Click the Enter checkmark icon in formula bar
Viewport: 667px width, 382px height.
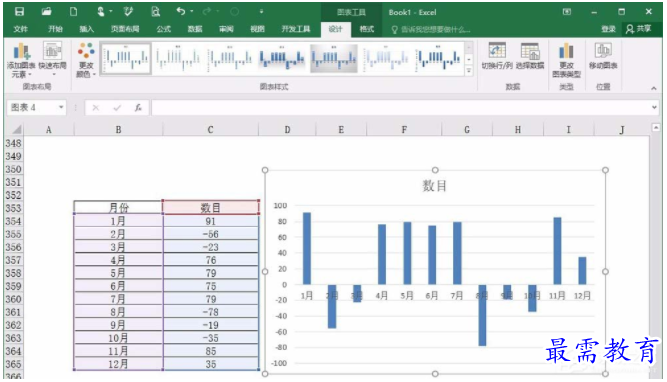pos(117,108)
